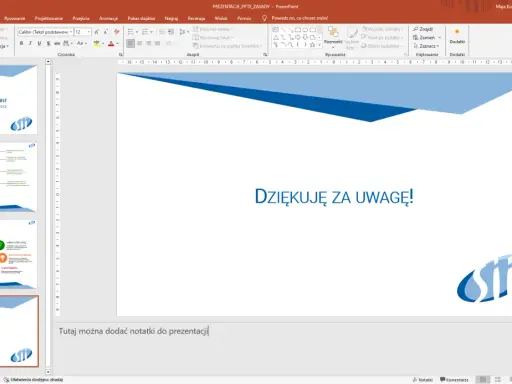Select oval shape in gallery
Viewport: 512px width, 384px height.
305,30
